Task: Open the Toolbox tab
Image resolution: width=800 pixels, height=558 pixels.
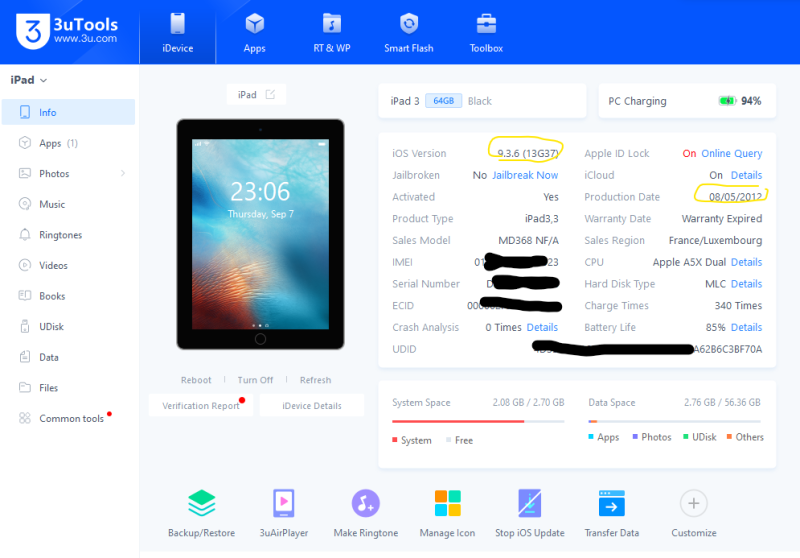Action: (x=486, y=33)
